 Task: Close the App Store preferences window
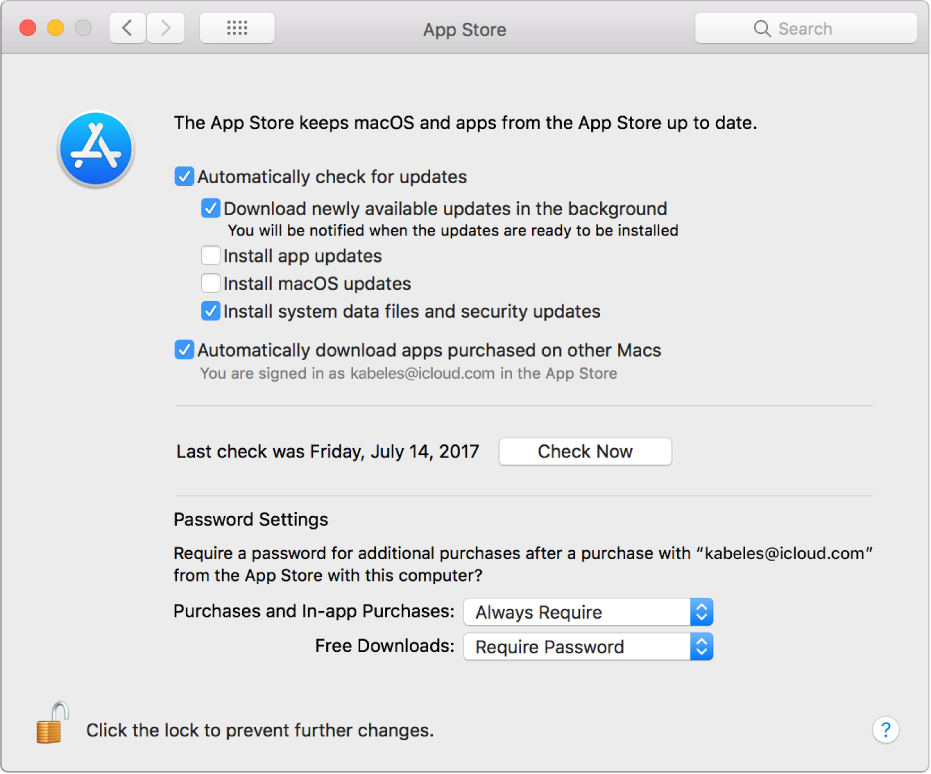click(x=28, y=28)
